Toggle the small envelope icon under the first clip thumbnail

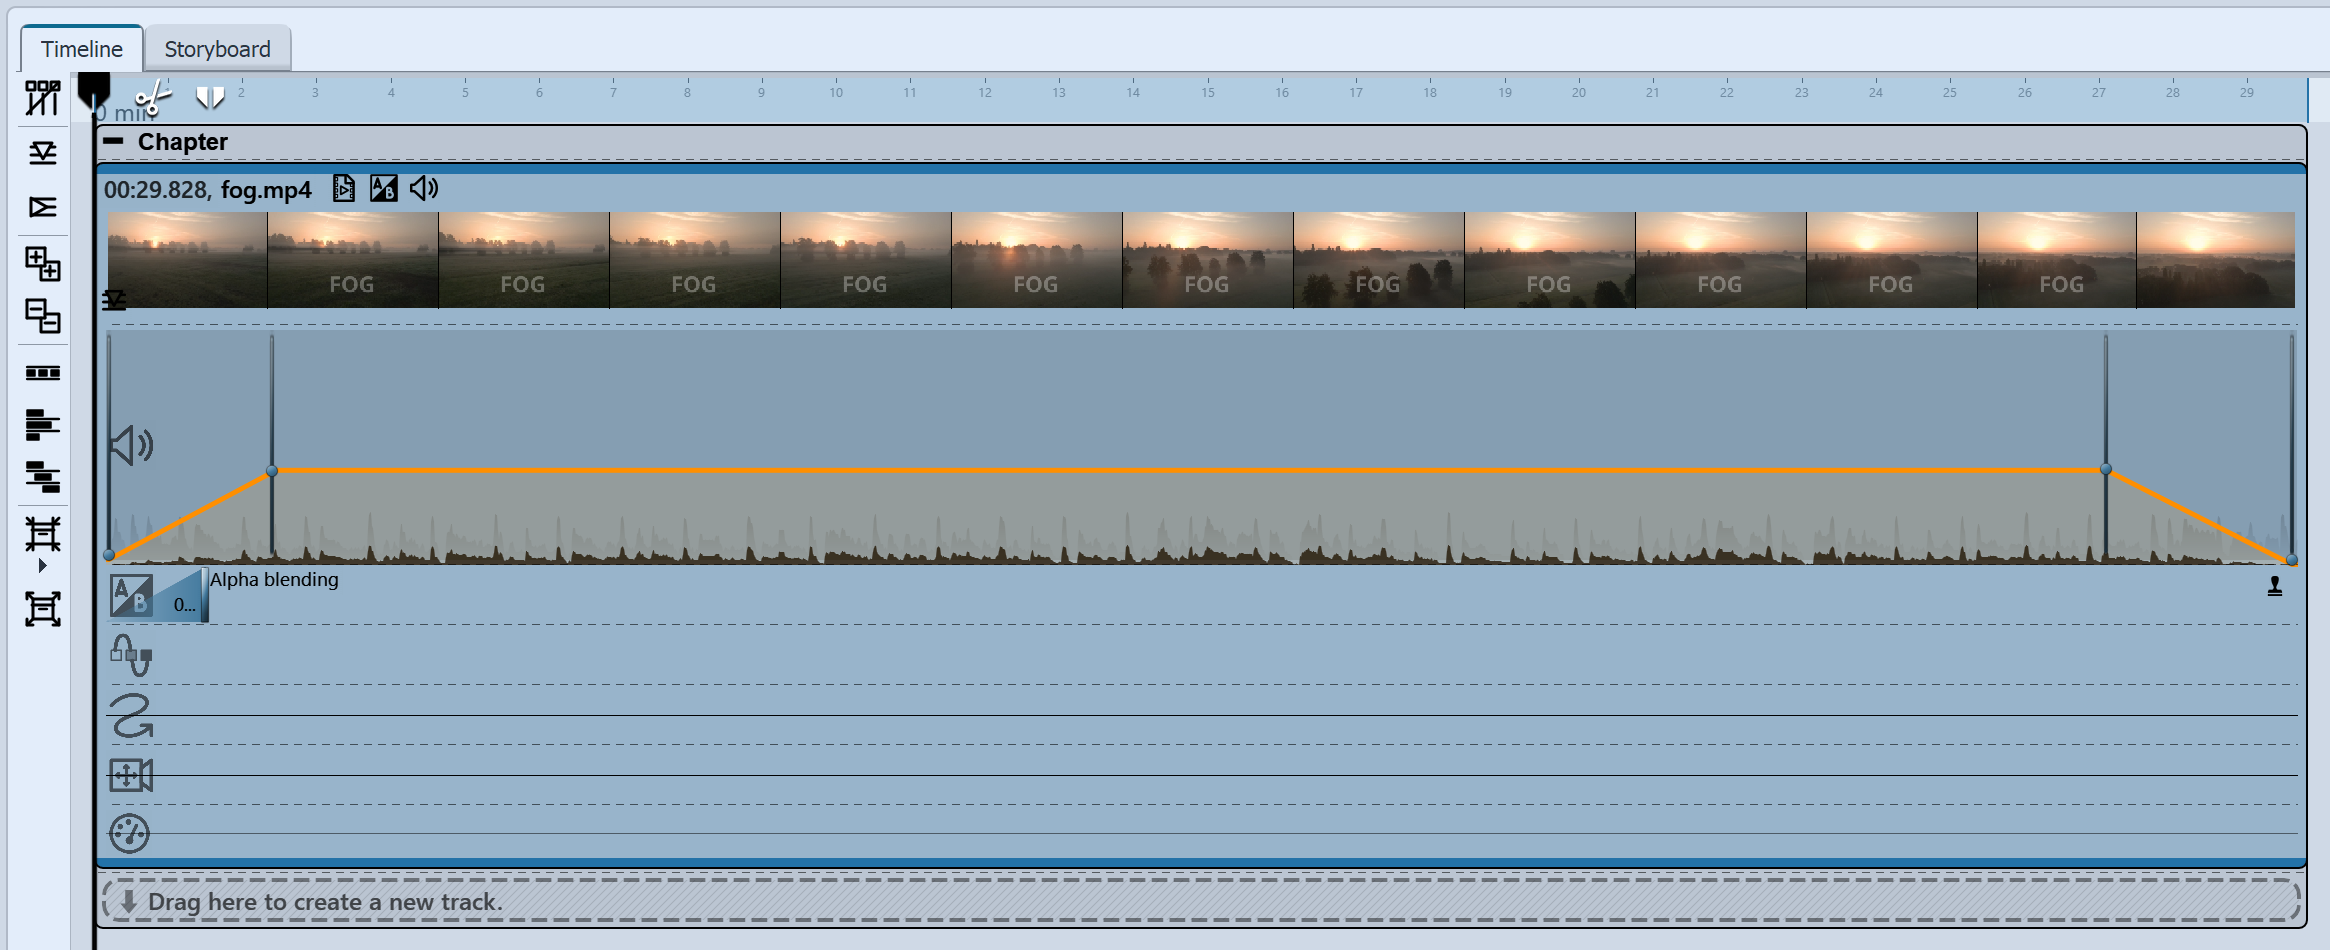click(x=114, y=299)
